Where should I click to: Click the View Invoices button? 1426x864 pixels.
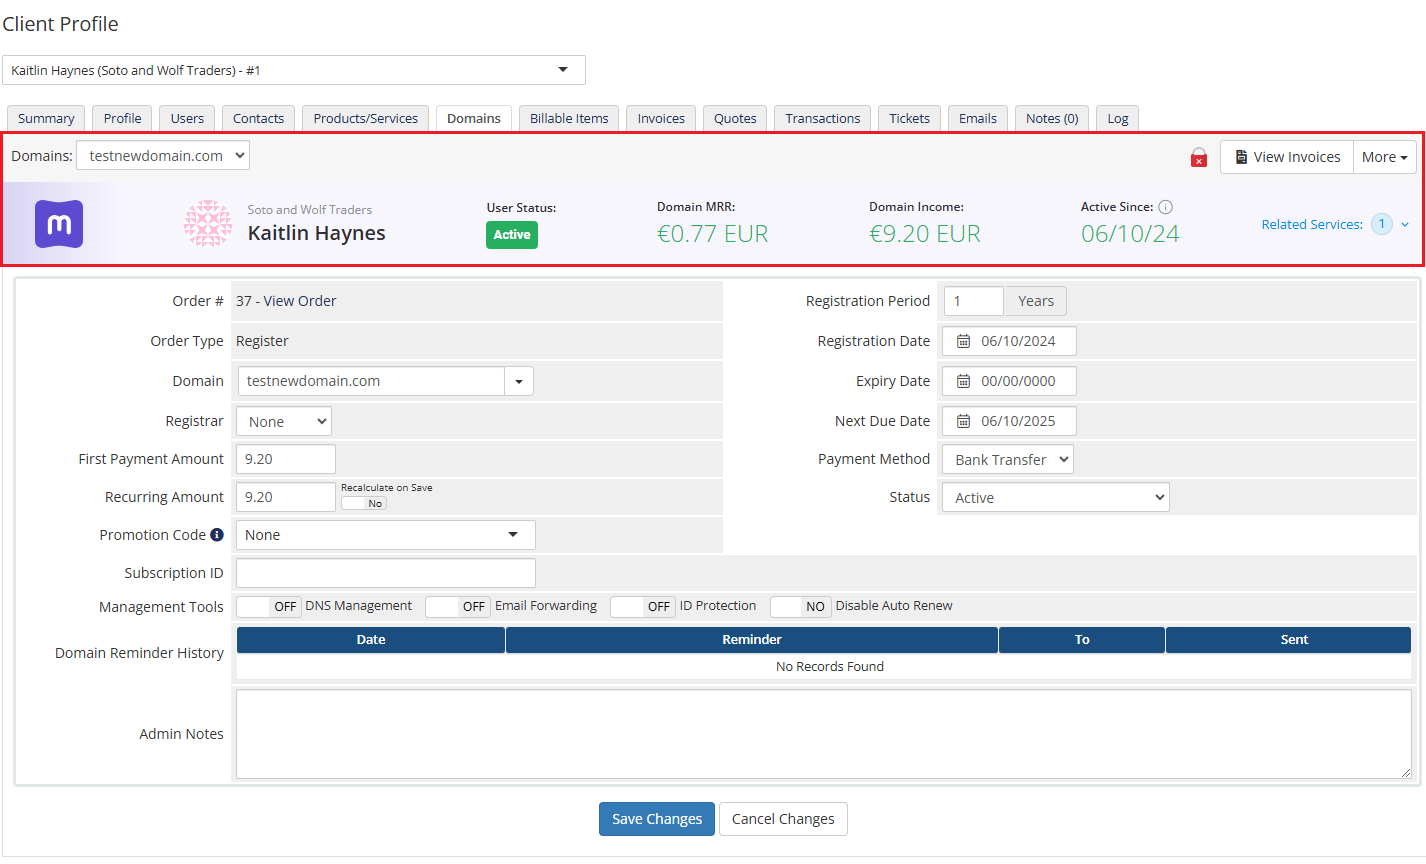click(x=1286, y=157)
